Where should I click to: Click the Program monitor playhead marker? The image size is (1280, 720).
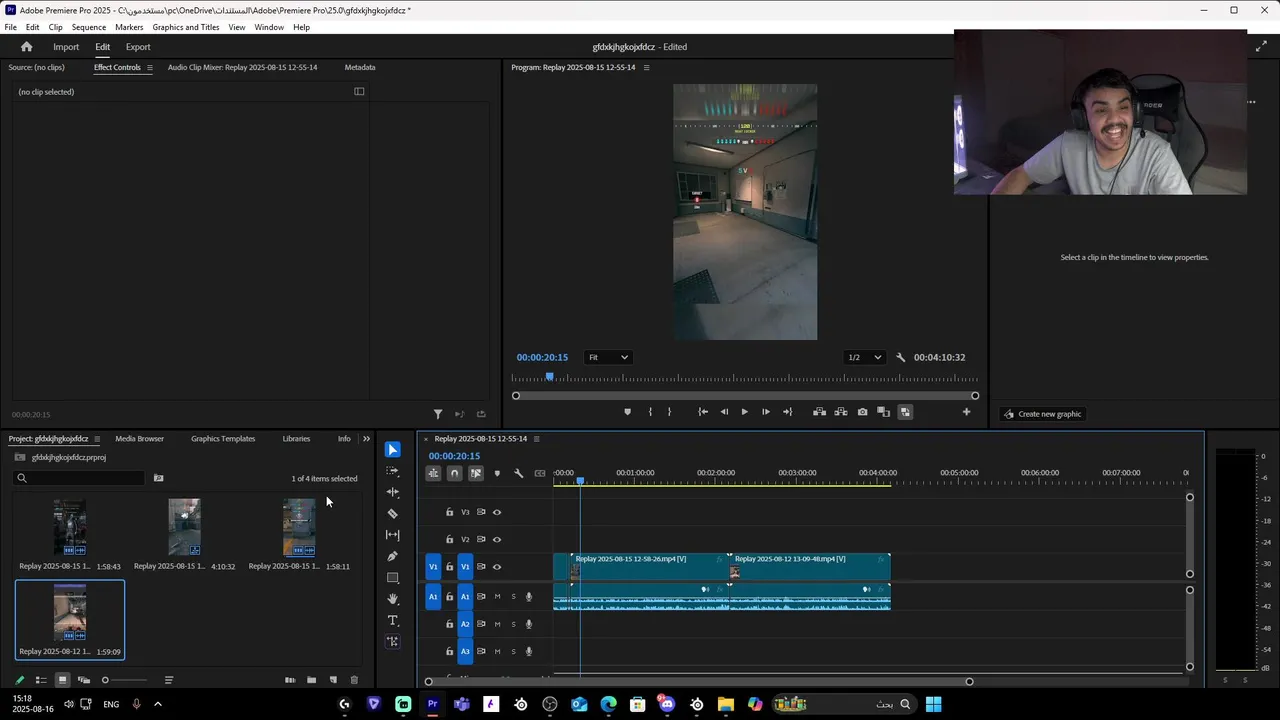tap(549, 377)
